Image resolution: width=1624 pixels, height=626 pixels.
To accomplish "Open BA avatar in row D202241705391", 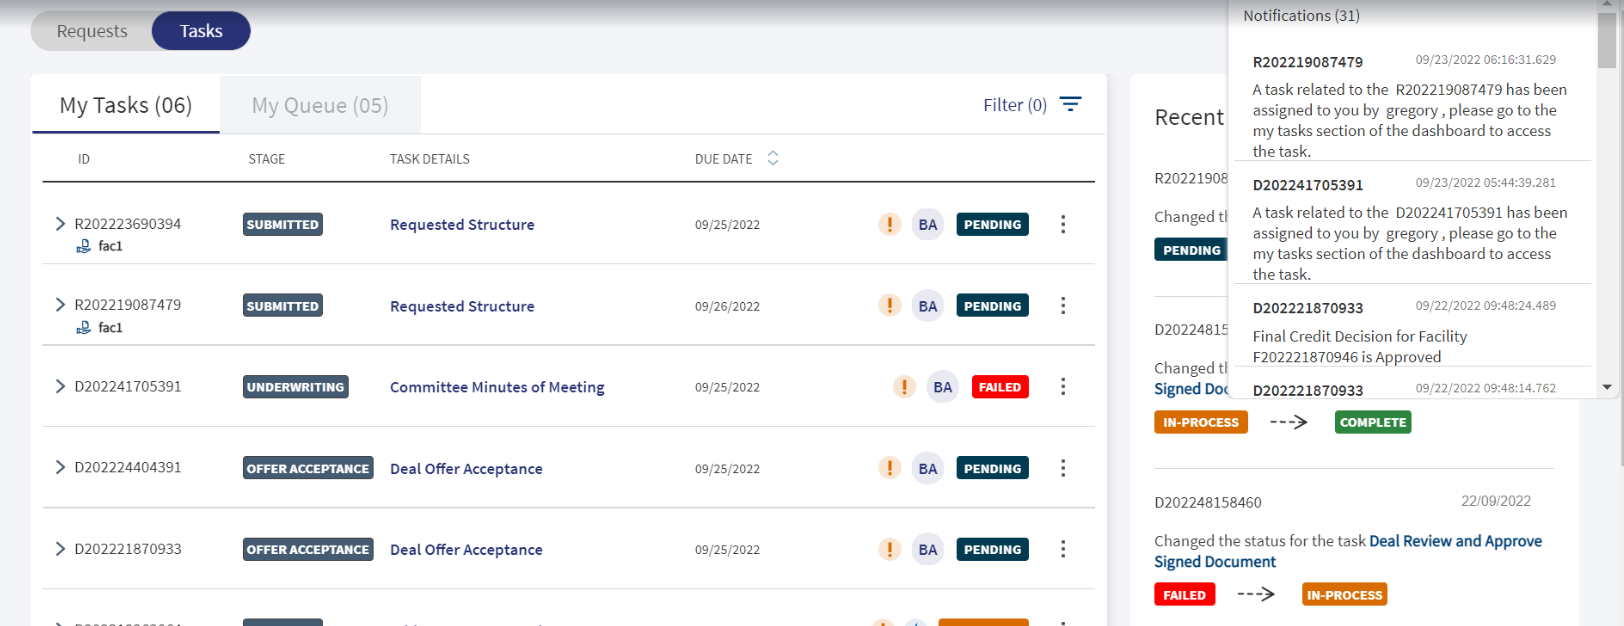I will point(943,387).
